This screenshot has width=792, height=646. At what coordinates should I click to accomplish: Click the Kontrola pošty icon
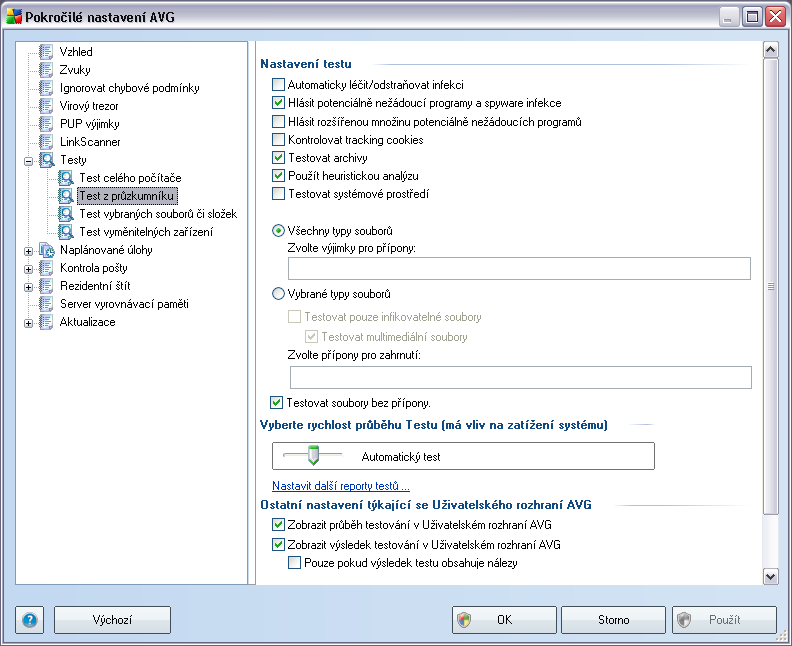point(46,268)
